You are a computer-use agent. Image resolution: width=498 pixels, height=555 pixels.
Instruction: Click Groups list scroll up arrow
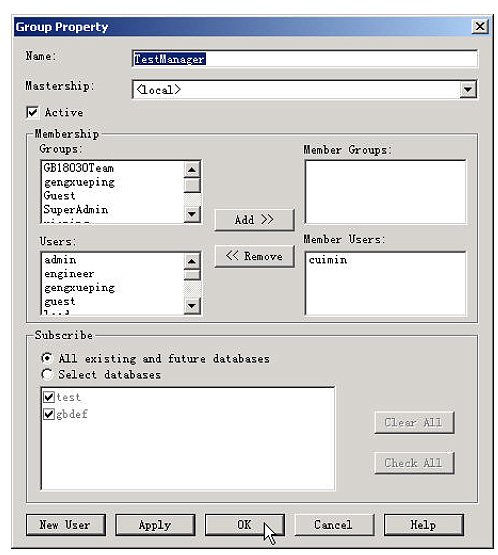[192, 170]
